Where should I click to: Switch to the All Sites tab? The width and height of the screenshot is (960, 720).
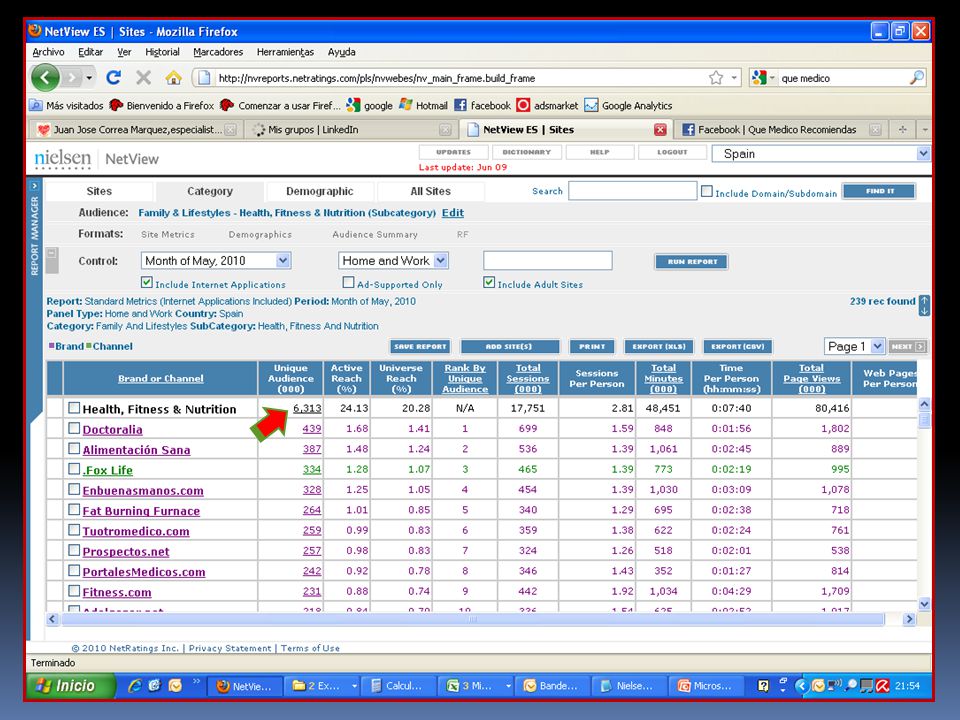[430, 191]
